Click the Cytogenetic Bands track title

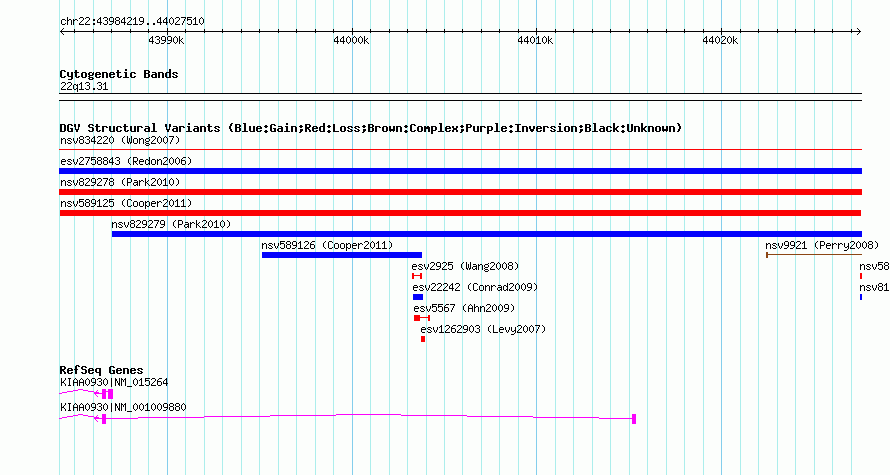click(119, 74)
